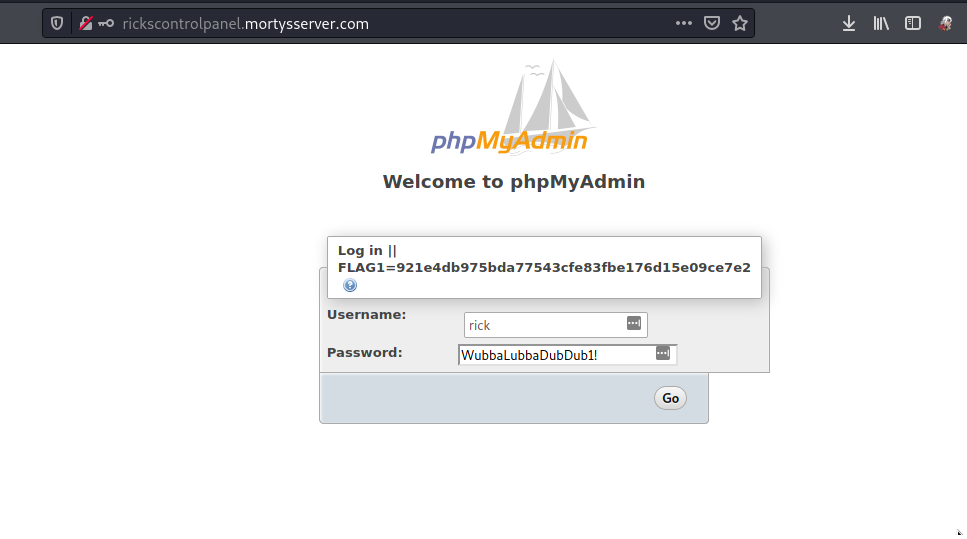Click the extension avatar icon in toolbar

(945, 23)
